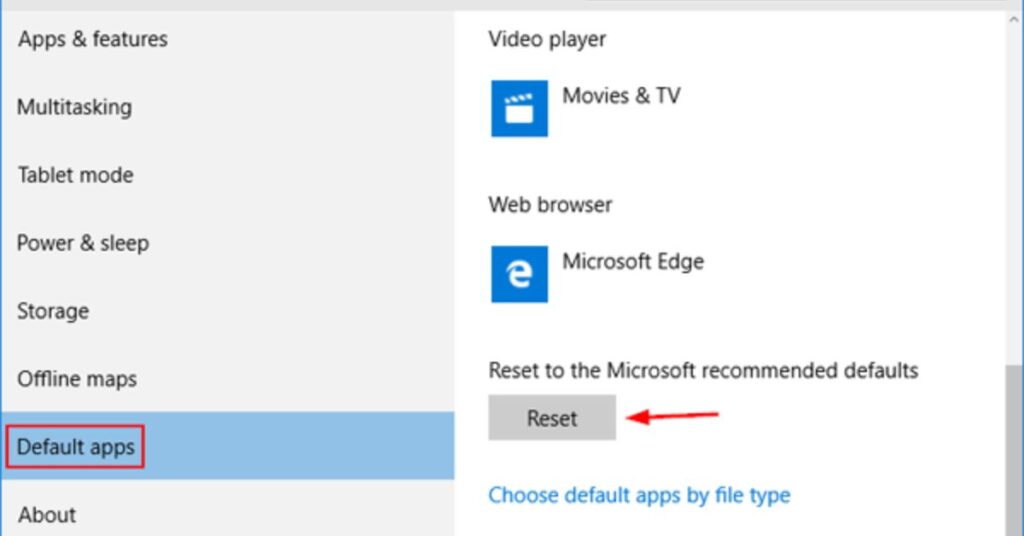This screenshot has height=536, width=1024.
Task: Click the Microsoft Edge app name
Action: 633,262
